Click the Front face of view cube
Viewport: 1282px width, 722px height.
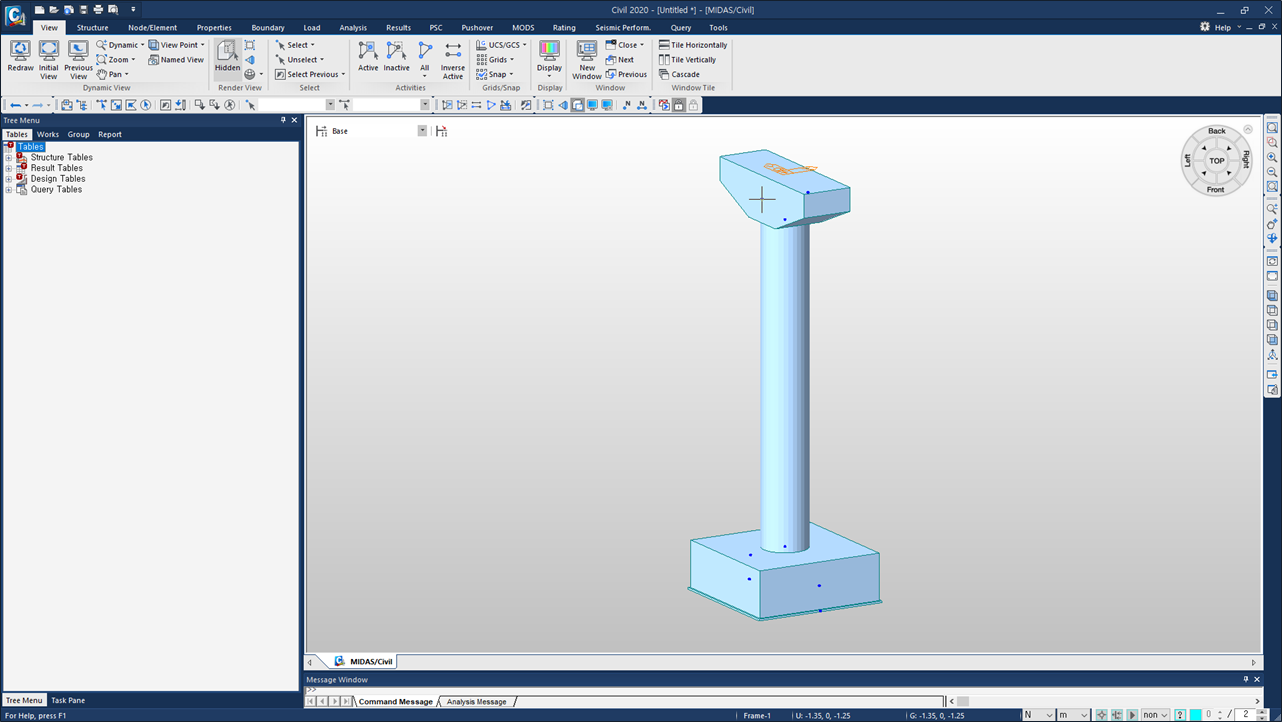tap(1215, 189)
